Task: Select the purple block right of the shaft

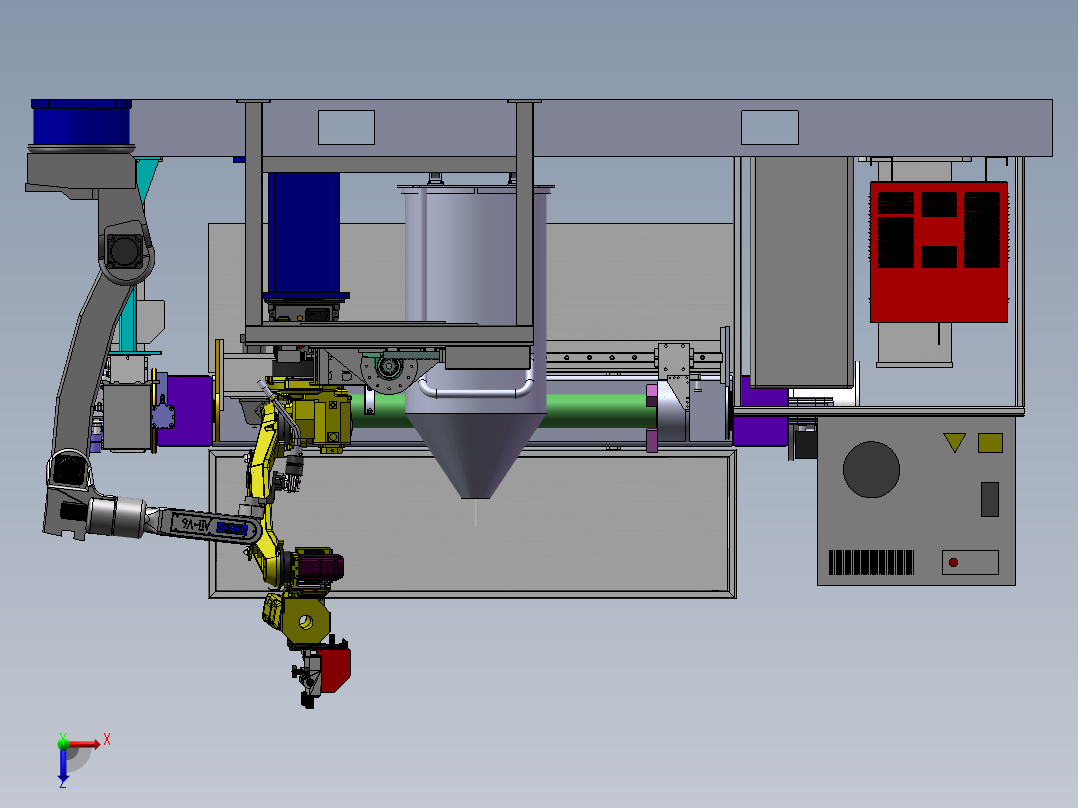Action: (760, 419)
